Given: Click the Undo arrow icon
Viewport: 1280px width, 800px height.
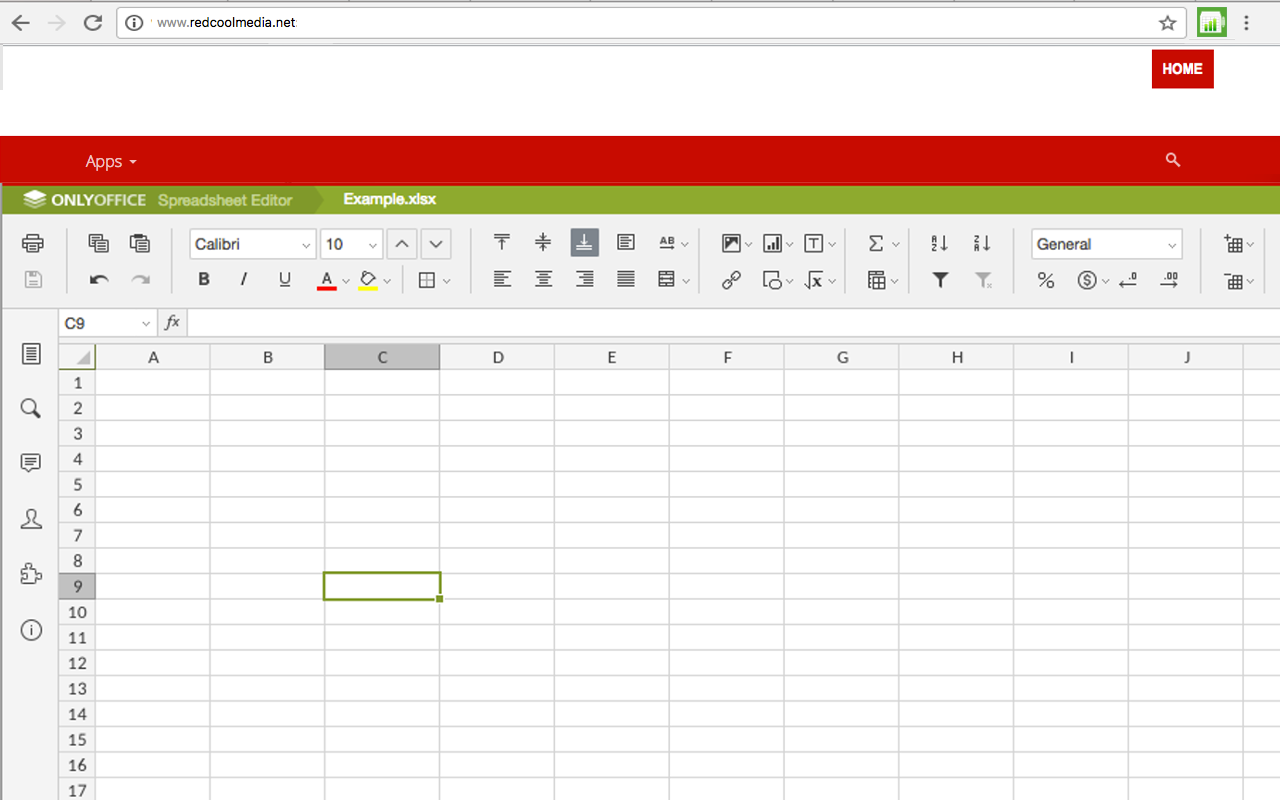Looking at the screenshot, I should point(98,280).
